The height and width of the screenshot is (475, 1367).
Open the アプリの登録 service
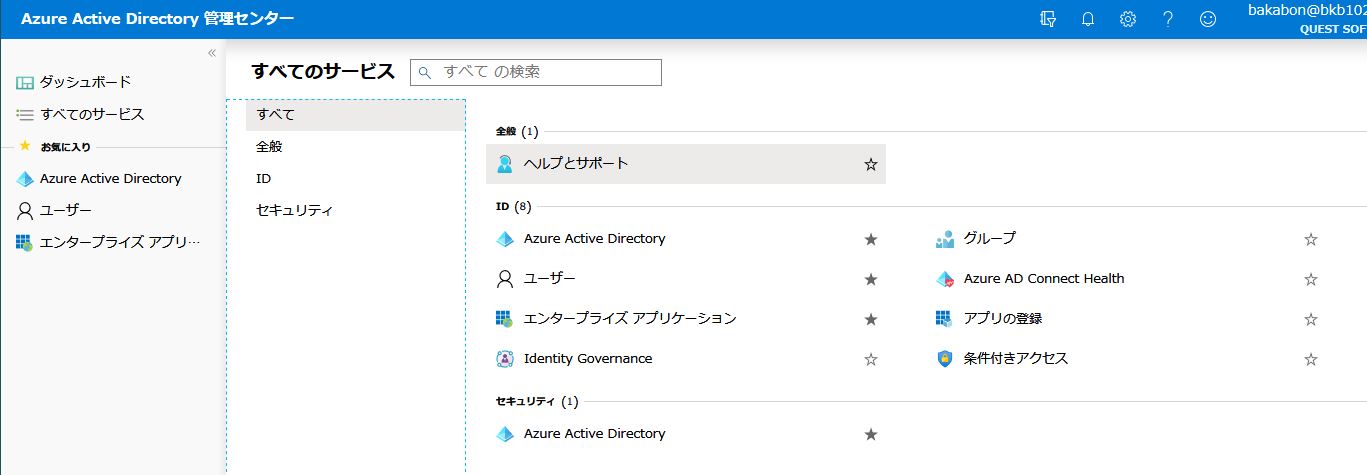1003,319
